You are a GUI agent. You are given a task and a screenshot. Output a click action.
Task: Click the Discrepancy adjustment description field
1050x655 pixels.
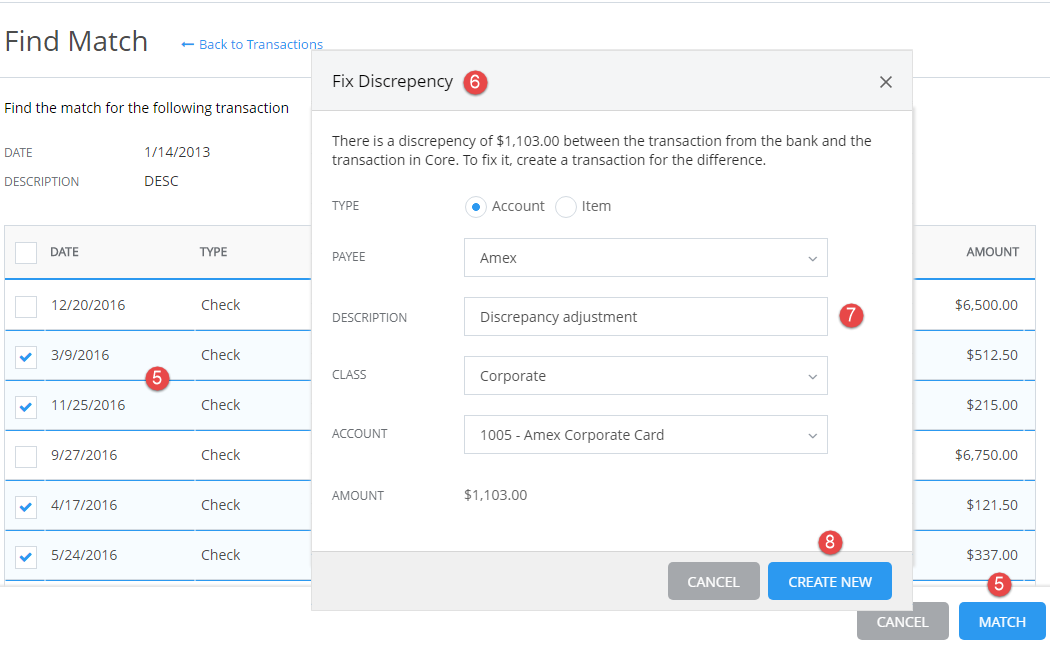(x=645, y=316)
